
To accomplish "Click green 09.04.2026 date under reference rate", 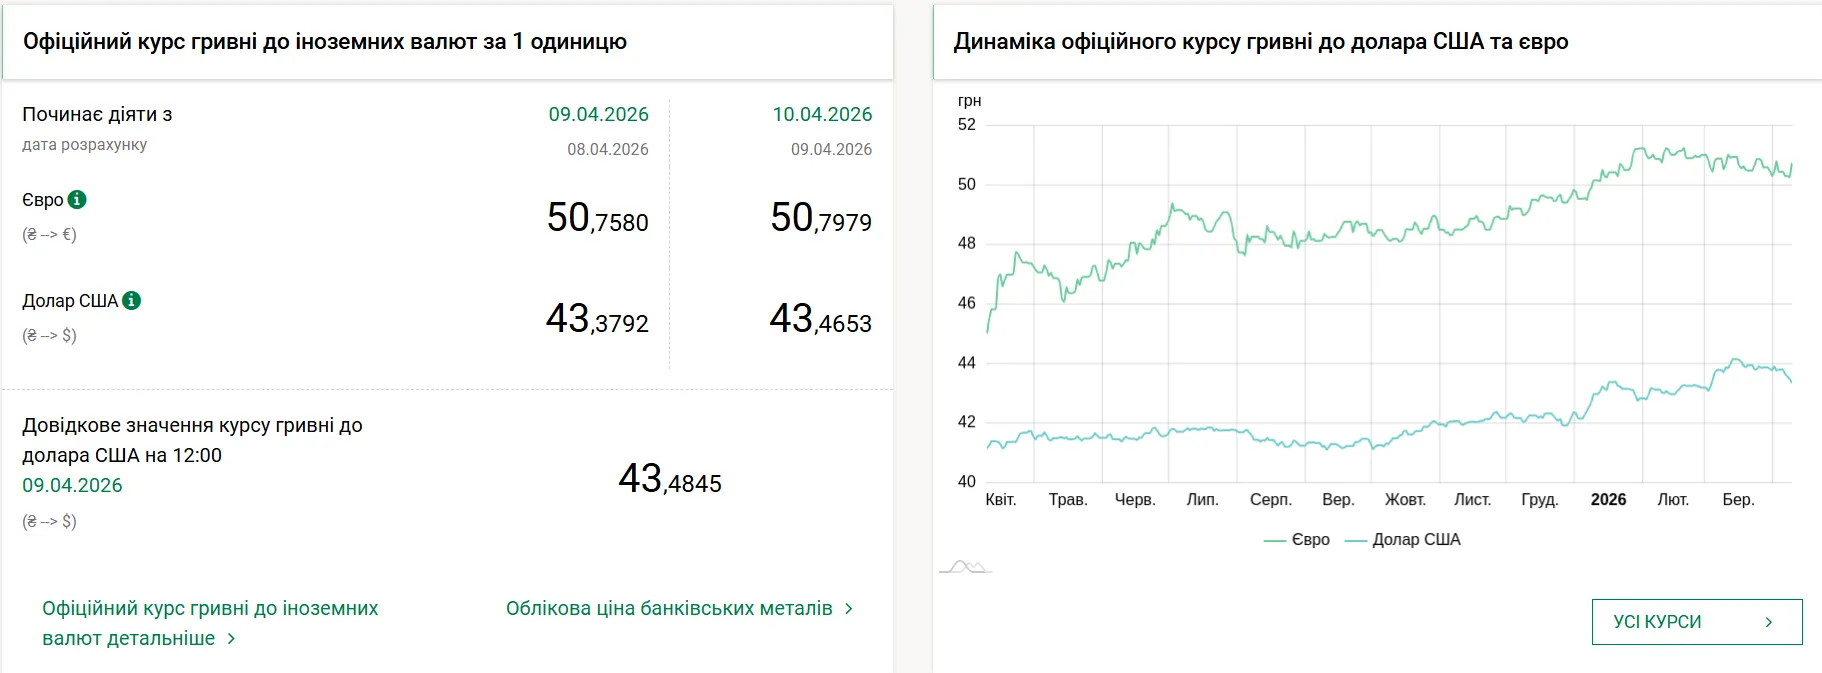I will click(x=72, y=485).
